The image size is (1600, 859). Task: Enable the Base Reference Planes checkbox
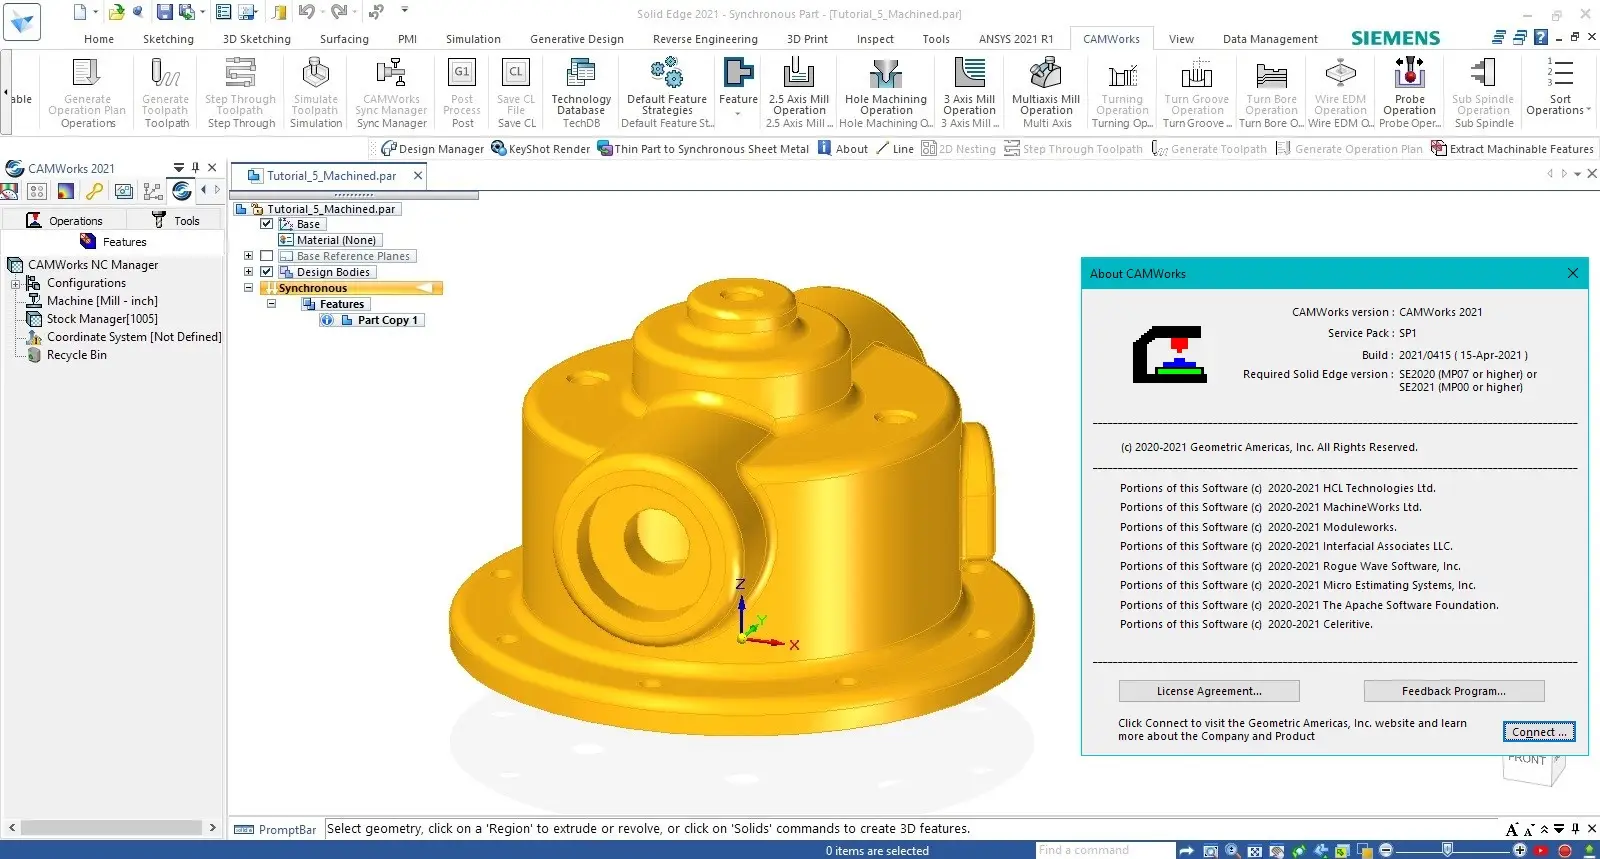(267, 256)
